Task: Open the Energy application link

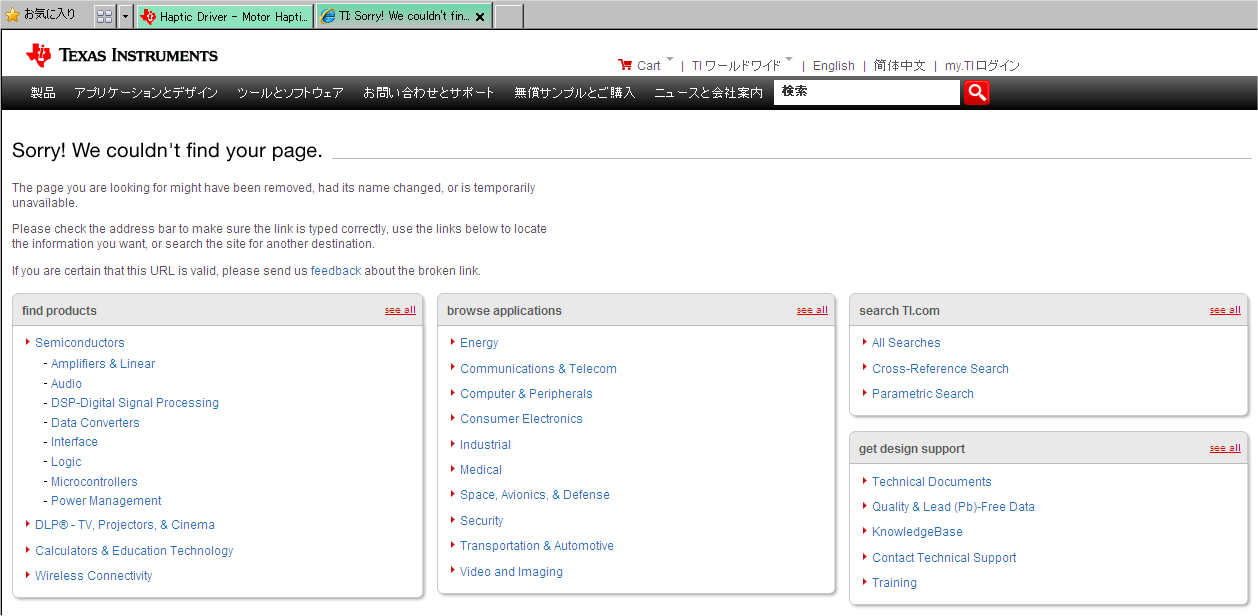Action: click(479, 343)
